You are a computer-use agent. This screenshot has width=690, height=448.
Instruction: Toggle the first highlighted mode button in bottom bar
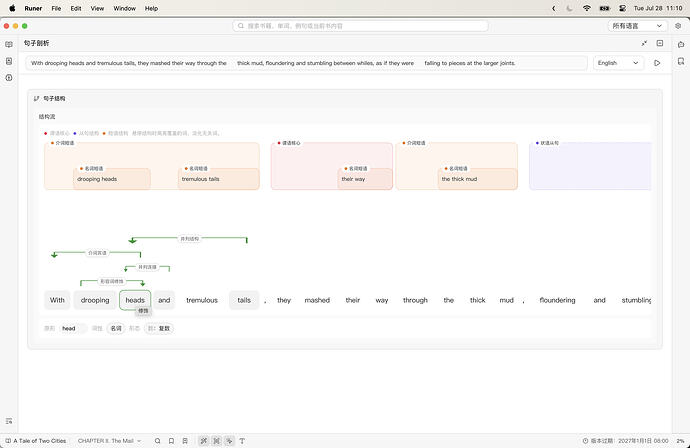[x=204, y=441]
